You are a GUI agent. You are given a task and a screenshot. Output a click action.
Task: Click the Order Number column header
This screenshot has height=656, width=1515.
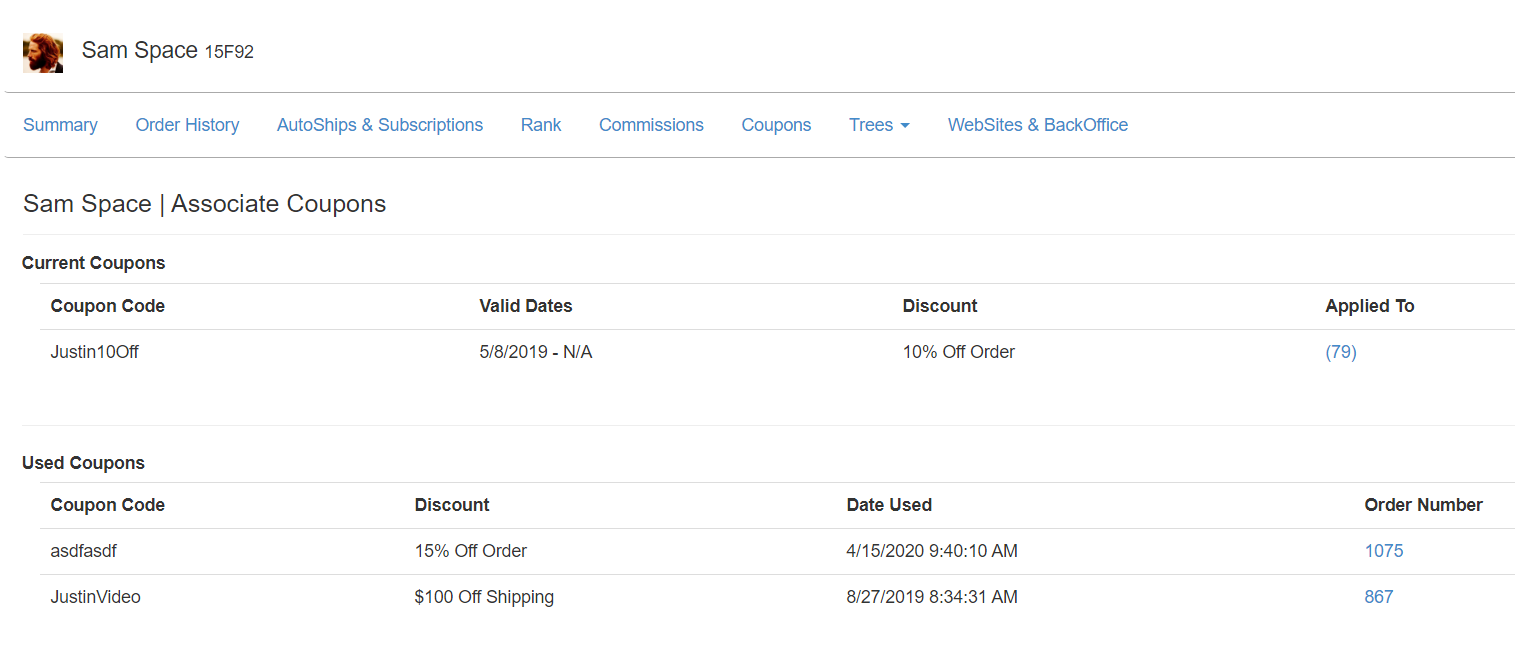[1422, 505]
